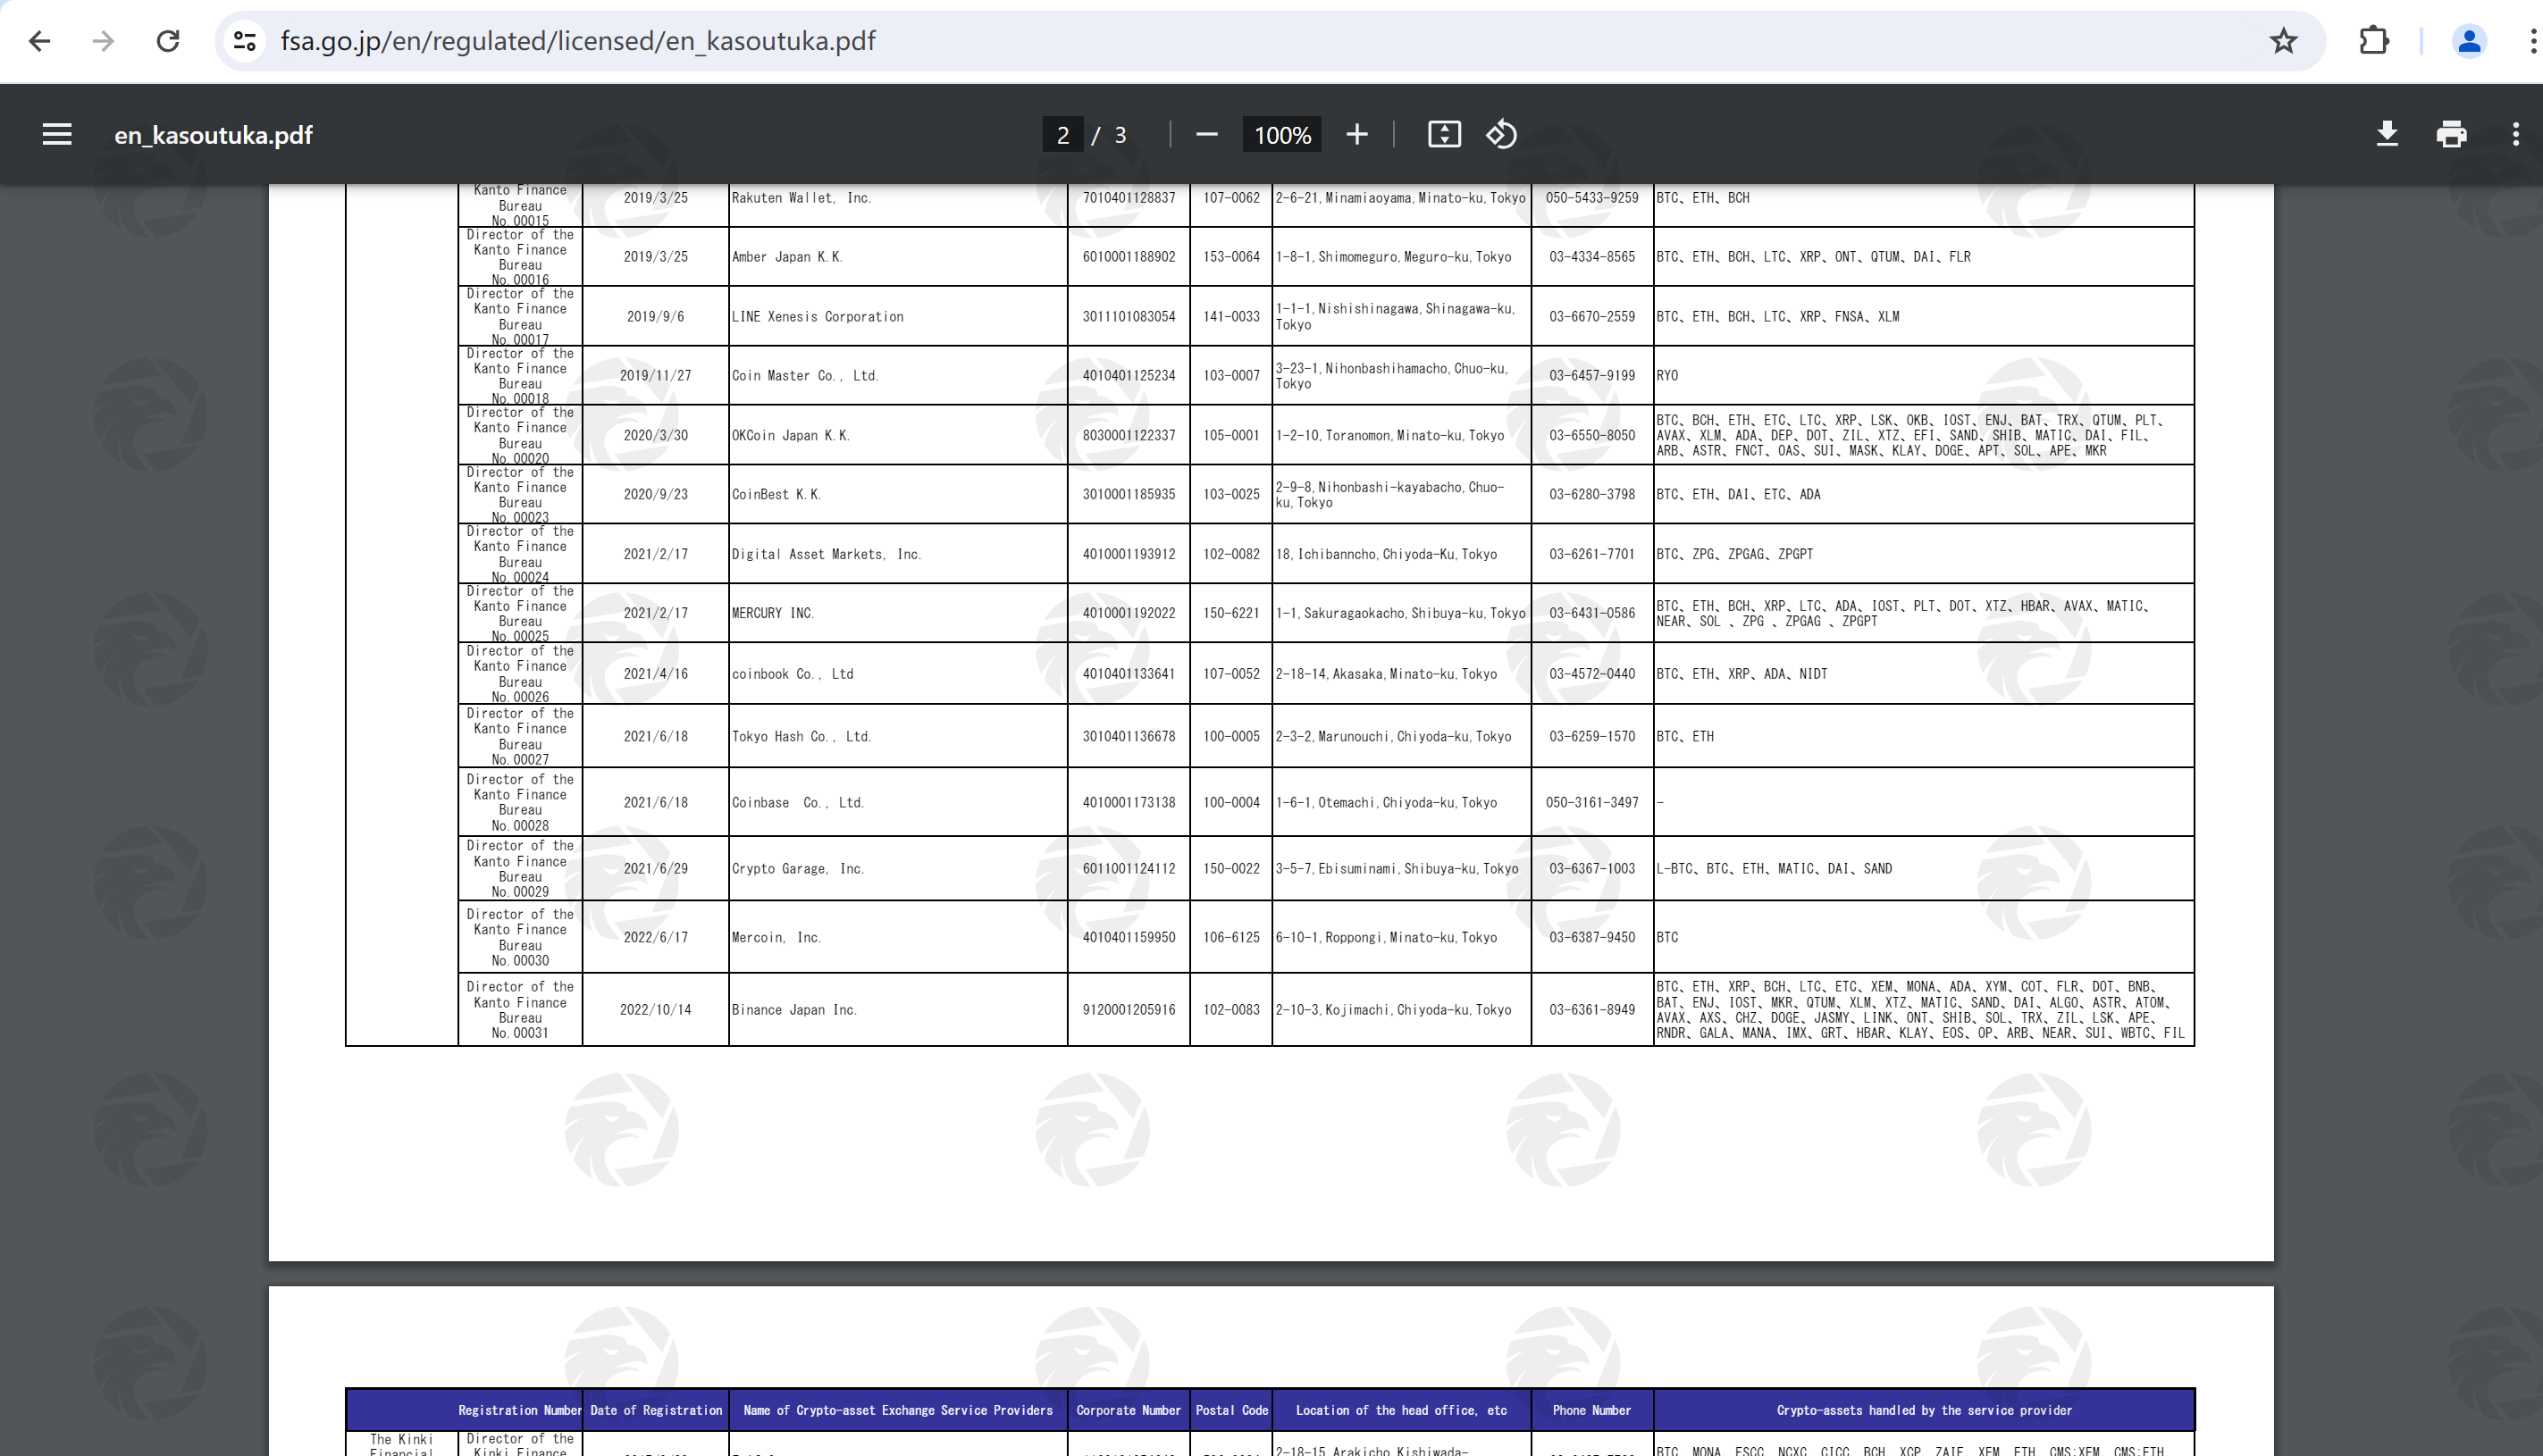
Task: Go back to the previous page
Action: 39,41
